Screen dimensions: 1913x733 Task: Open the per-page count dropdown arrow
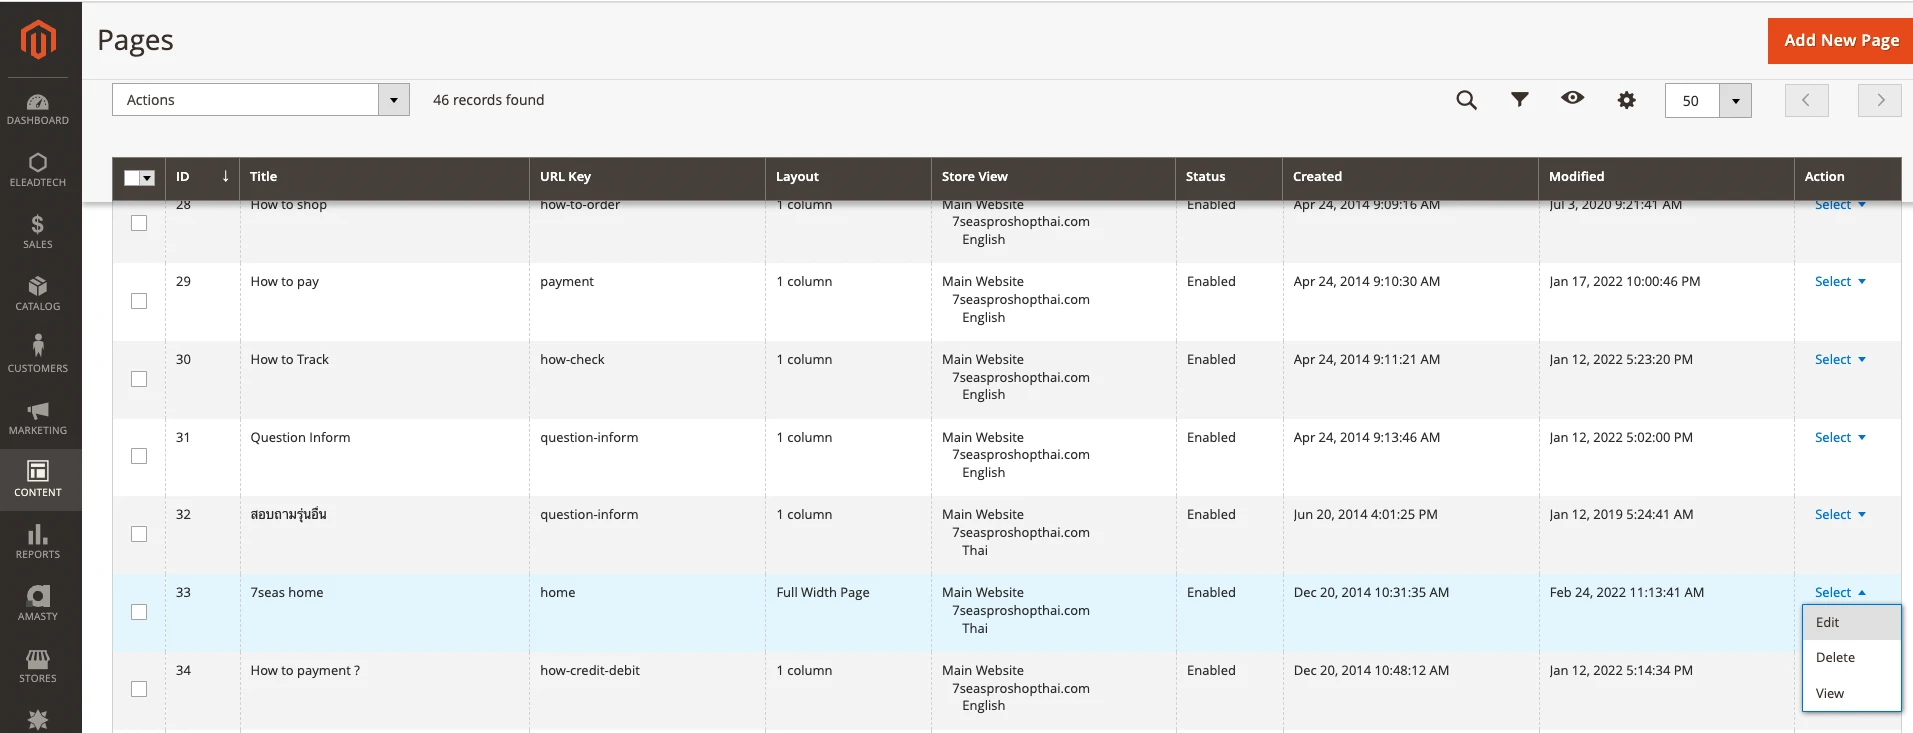pyautogui.click(x=1736, y=100)
